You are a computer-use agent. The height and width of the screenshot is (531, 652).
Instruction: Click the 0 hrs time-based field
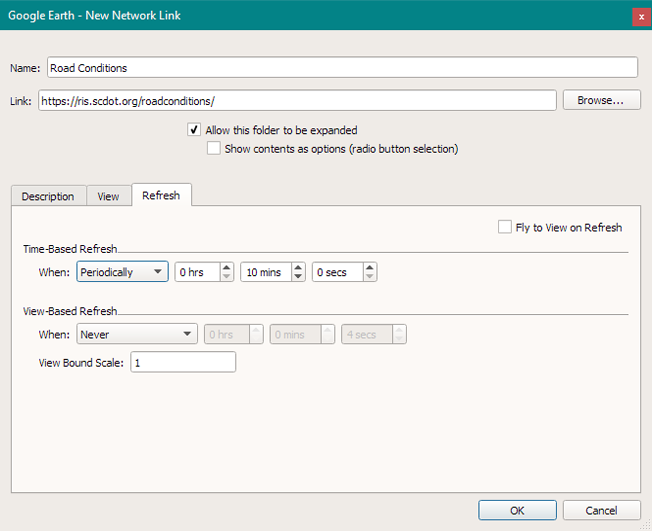click(198, 272)
